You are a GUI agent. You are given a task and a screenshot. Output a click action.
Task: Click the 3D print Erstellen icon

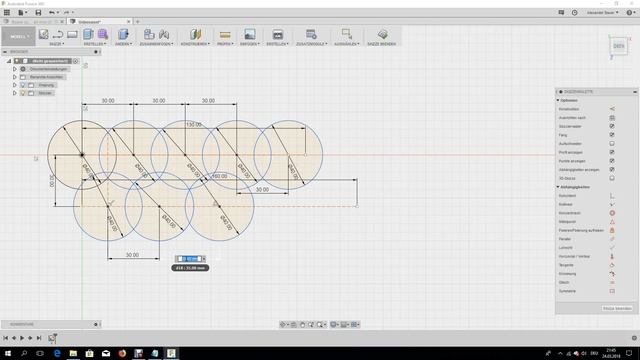pos(278,34)
